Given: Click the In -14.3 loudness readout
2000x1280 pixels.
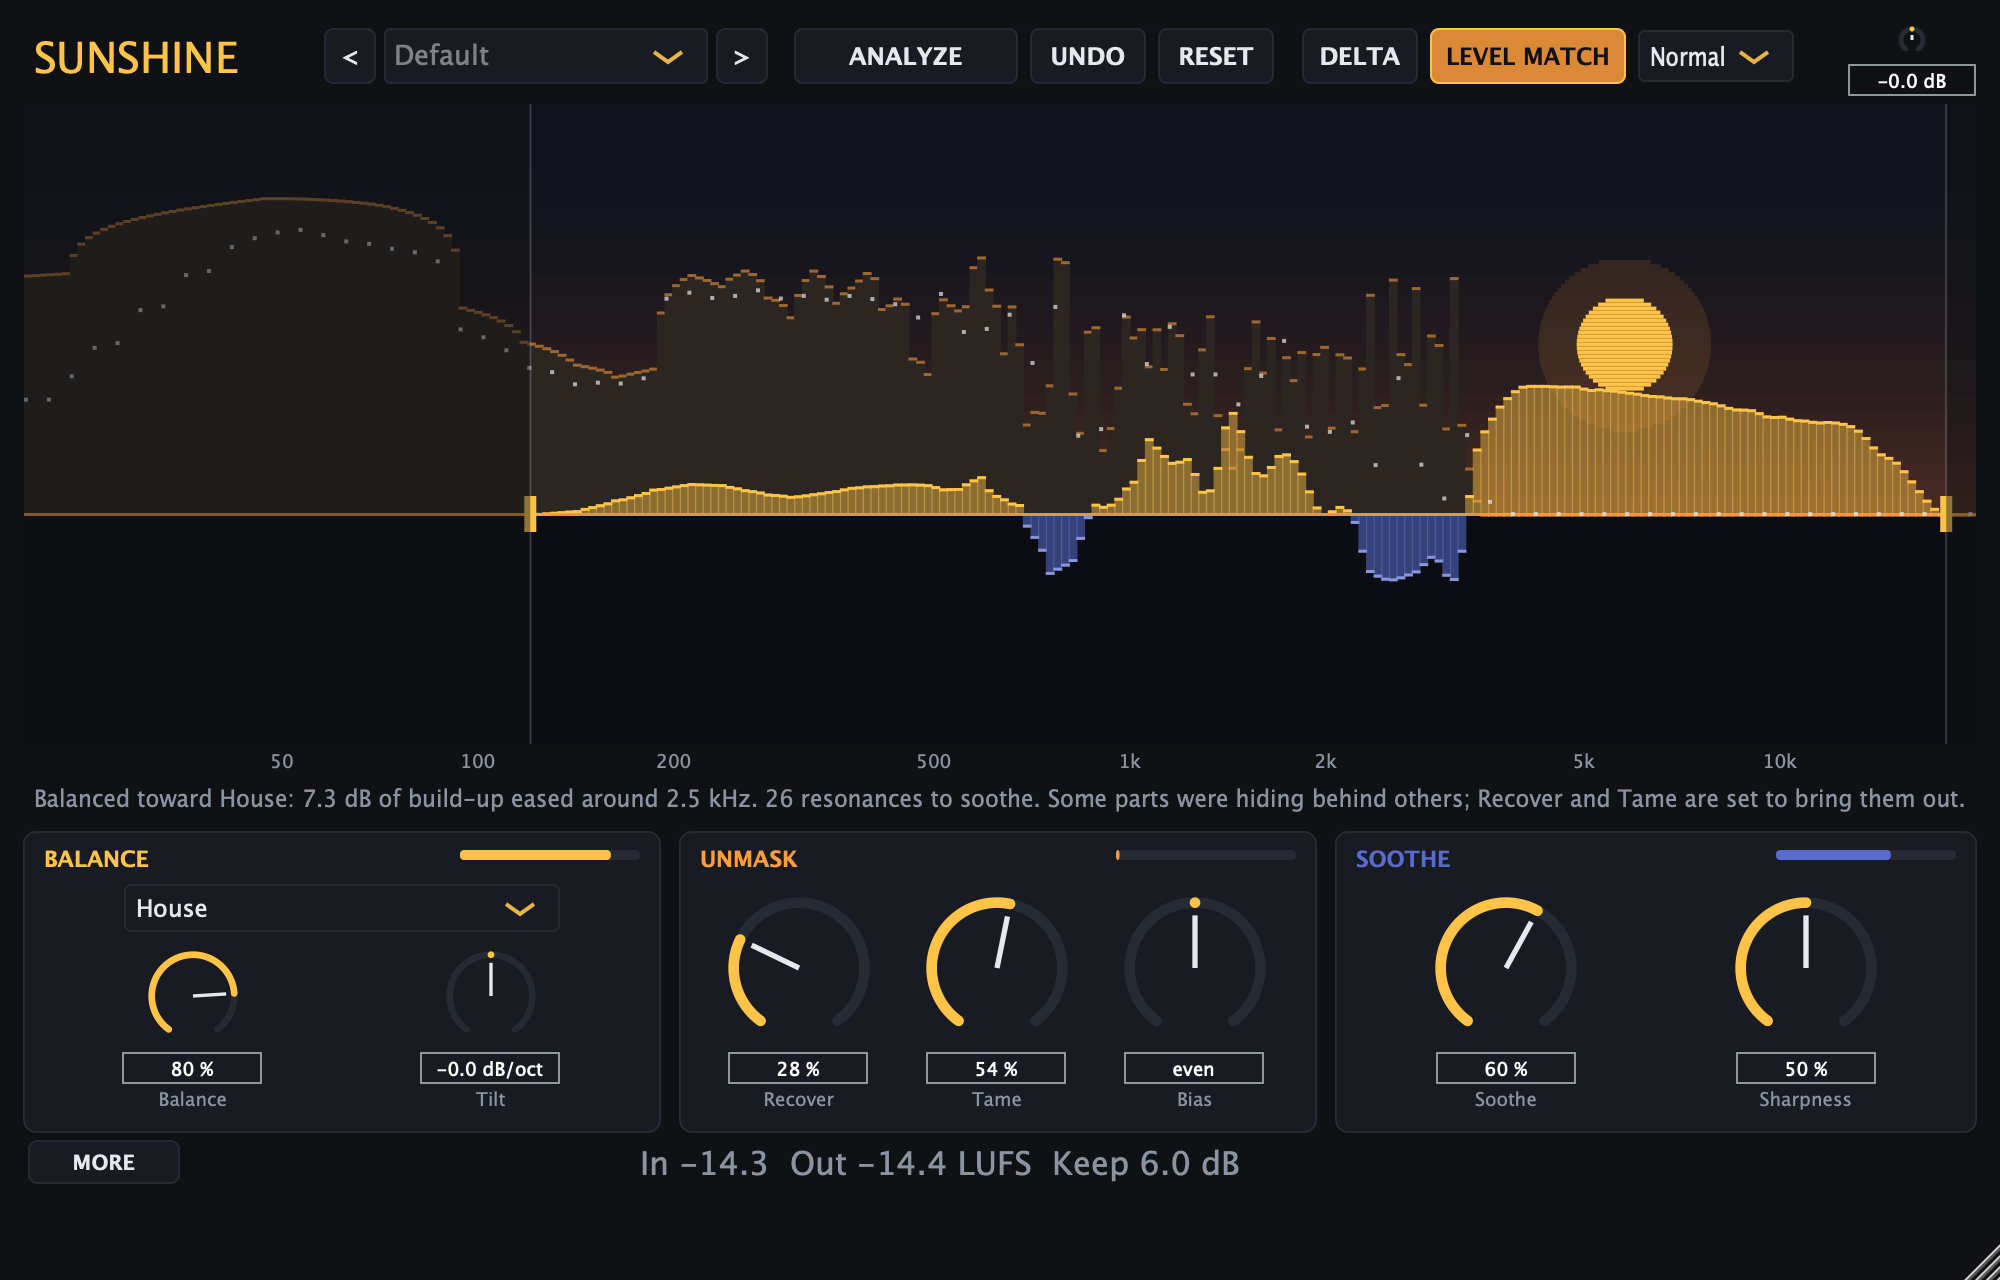Looking at the screenshot, I should [704, 1164].
